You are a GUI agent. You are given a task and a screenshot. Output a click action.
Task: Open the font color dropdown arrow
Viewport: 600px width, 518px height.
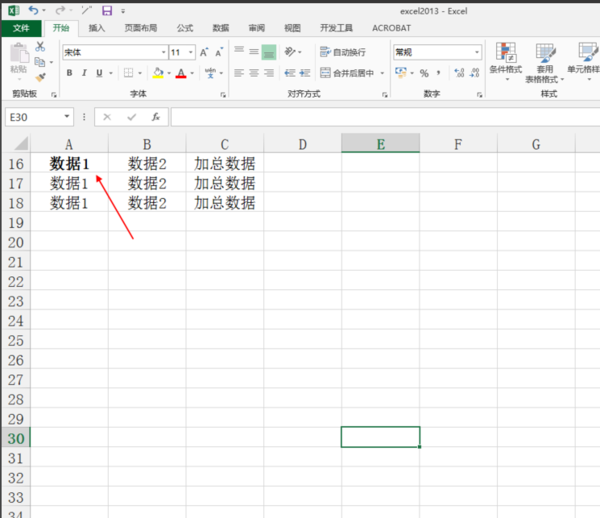click(x=192, y=73)
